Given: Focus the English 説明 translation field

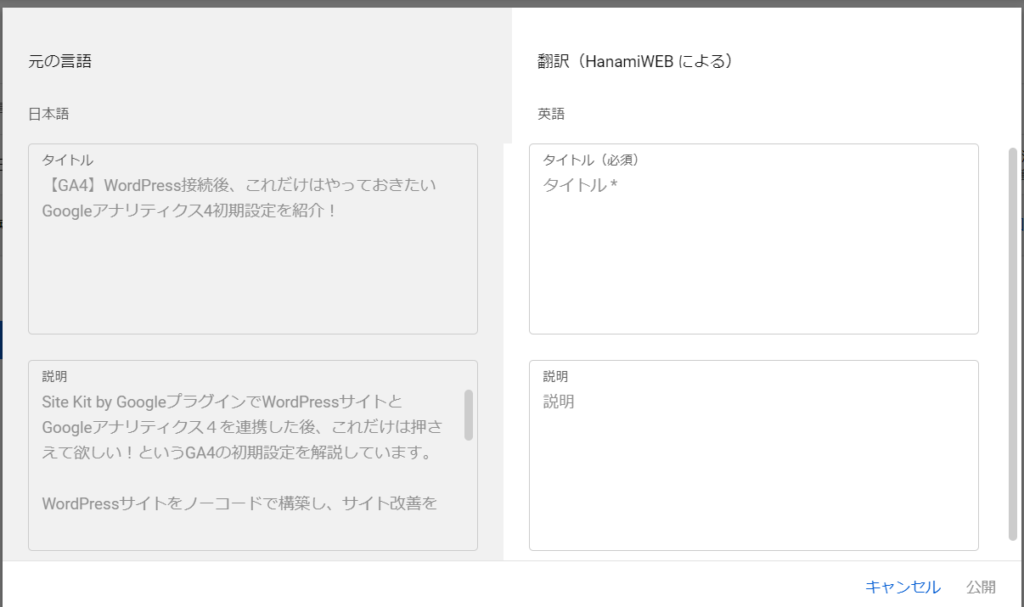Looking at the screenshot, I should pyautogui.click(x=753, y=470).
